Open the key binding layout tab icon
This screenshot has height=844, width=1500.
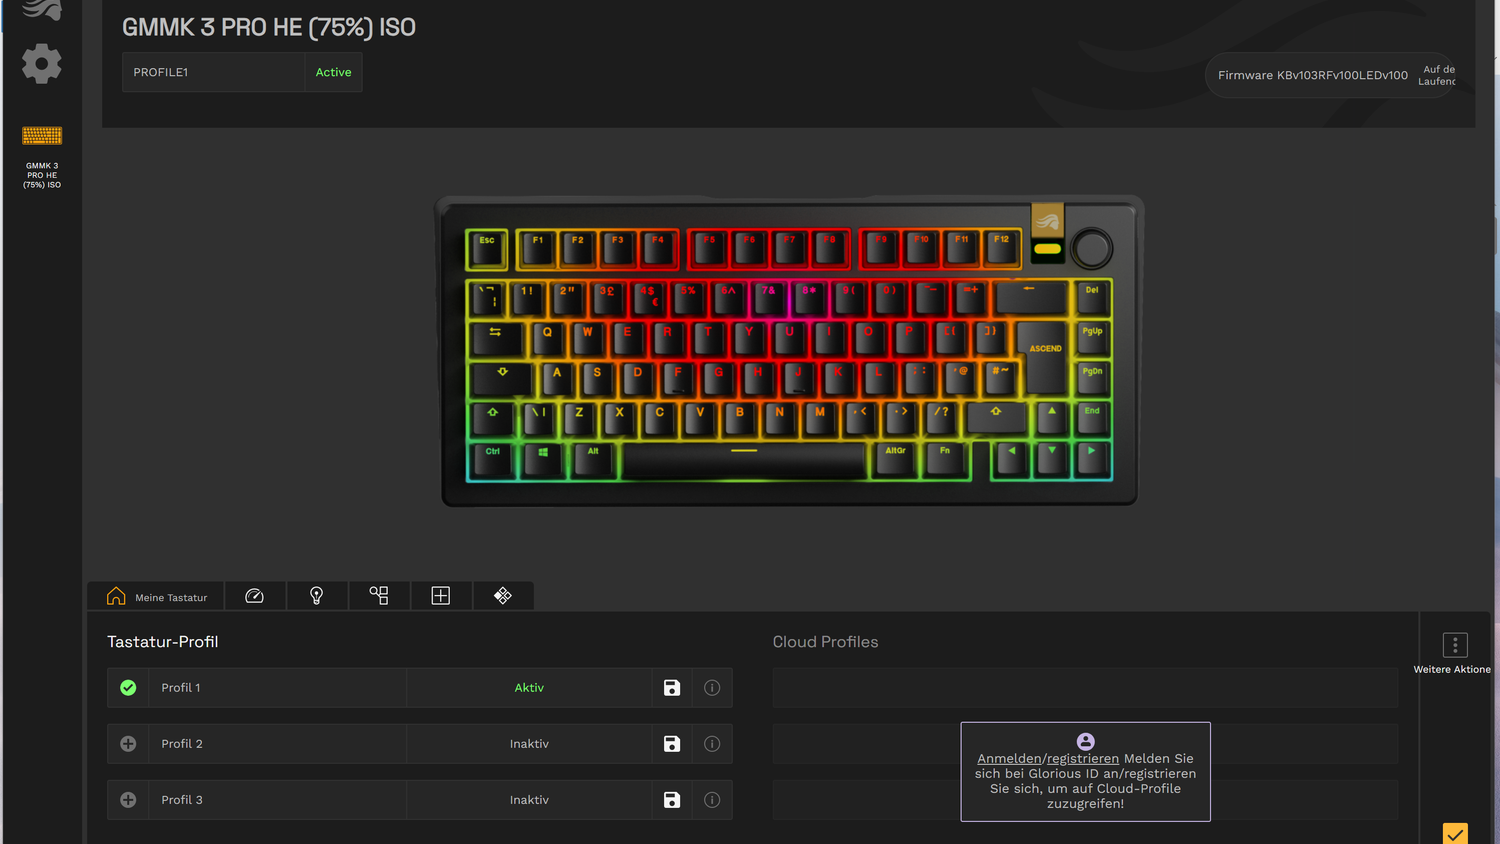click(x=379, y=596)
